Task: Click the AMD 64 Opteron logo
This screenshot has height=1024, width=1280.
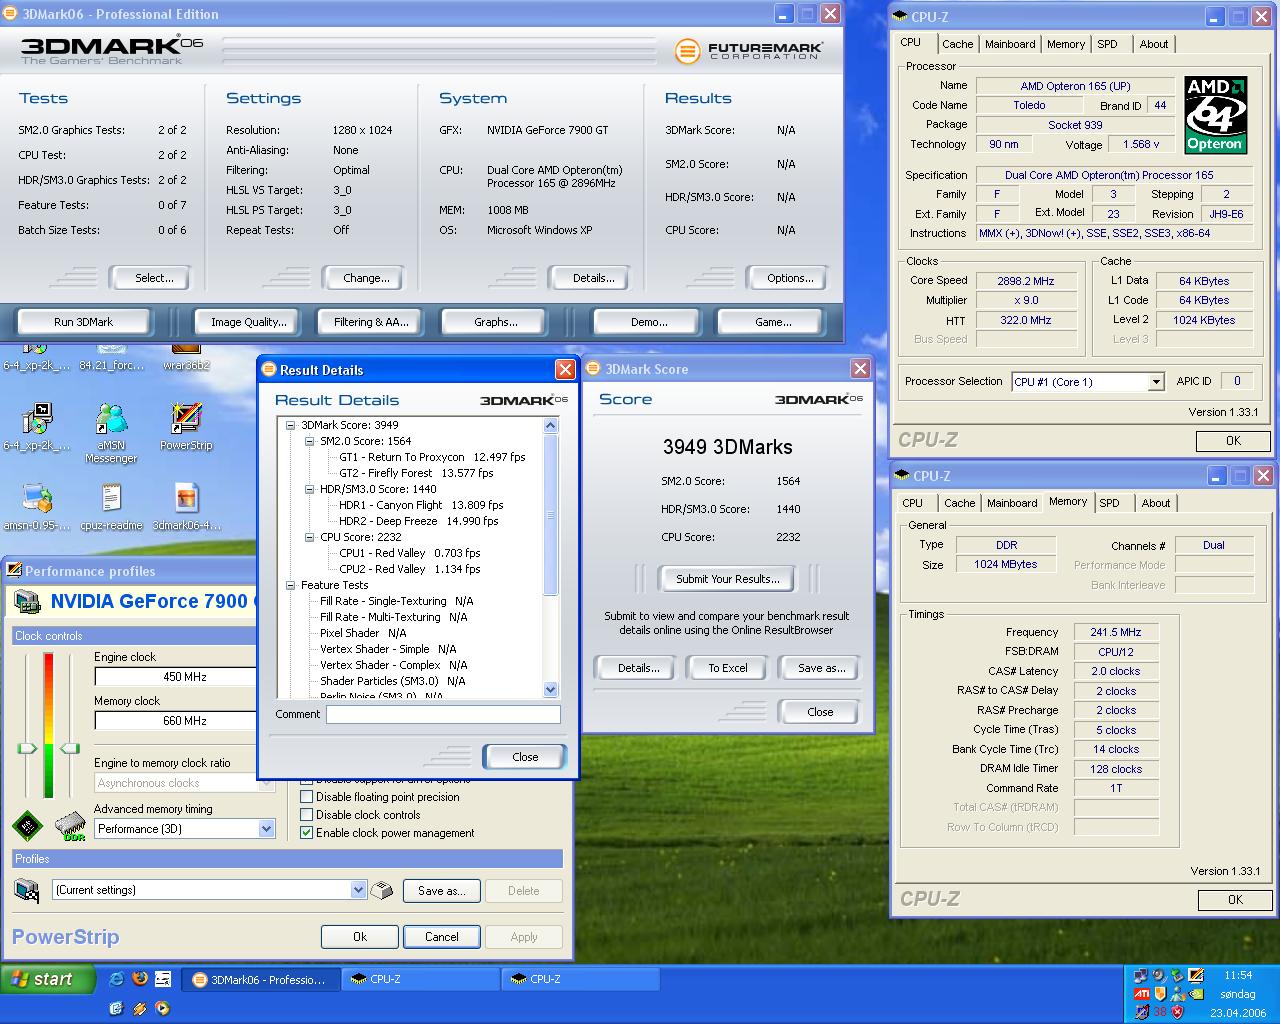Action: [x=1214, y=113]
